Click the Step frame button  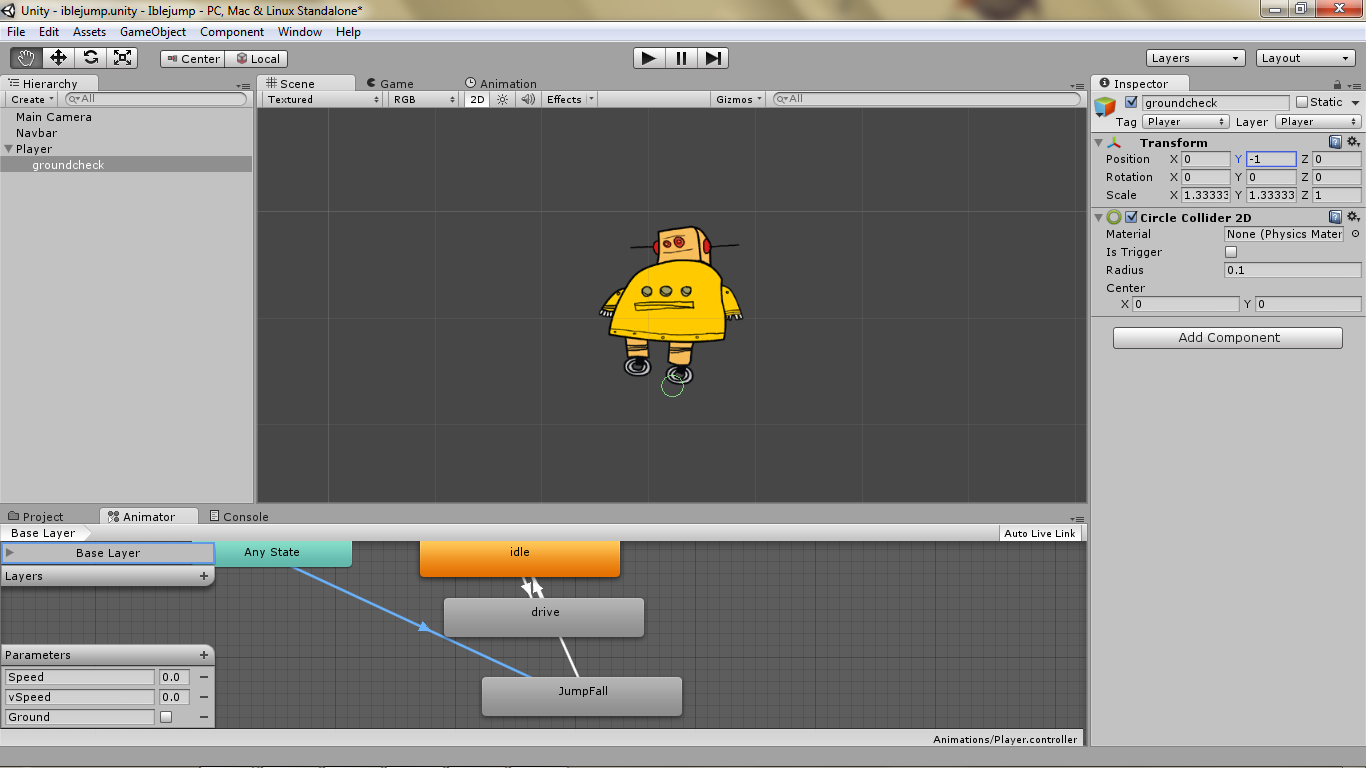[x=713, y=58]
